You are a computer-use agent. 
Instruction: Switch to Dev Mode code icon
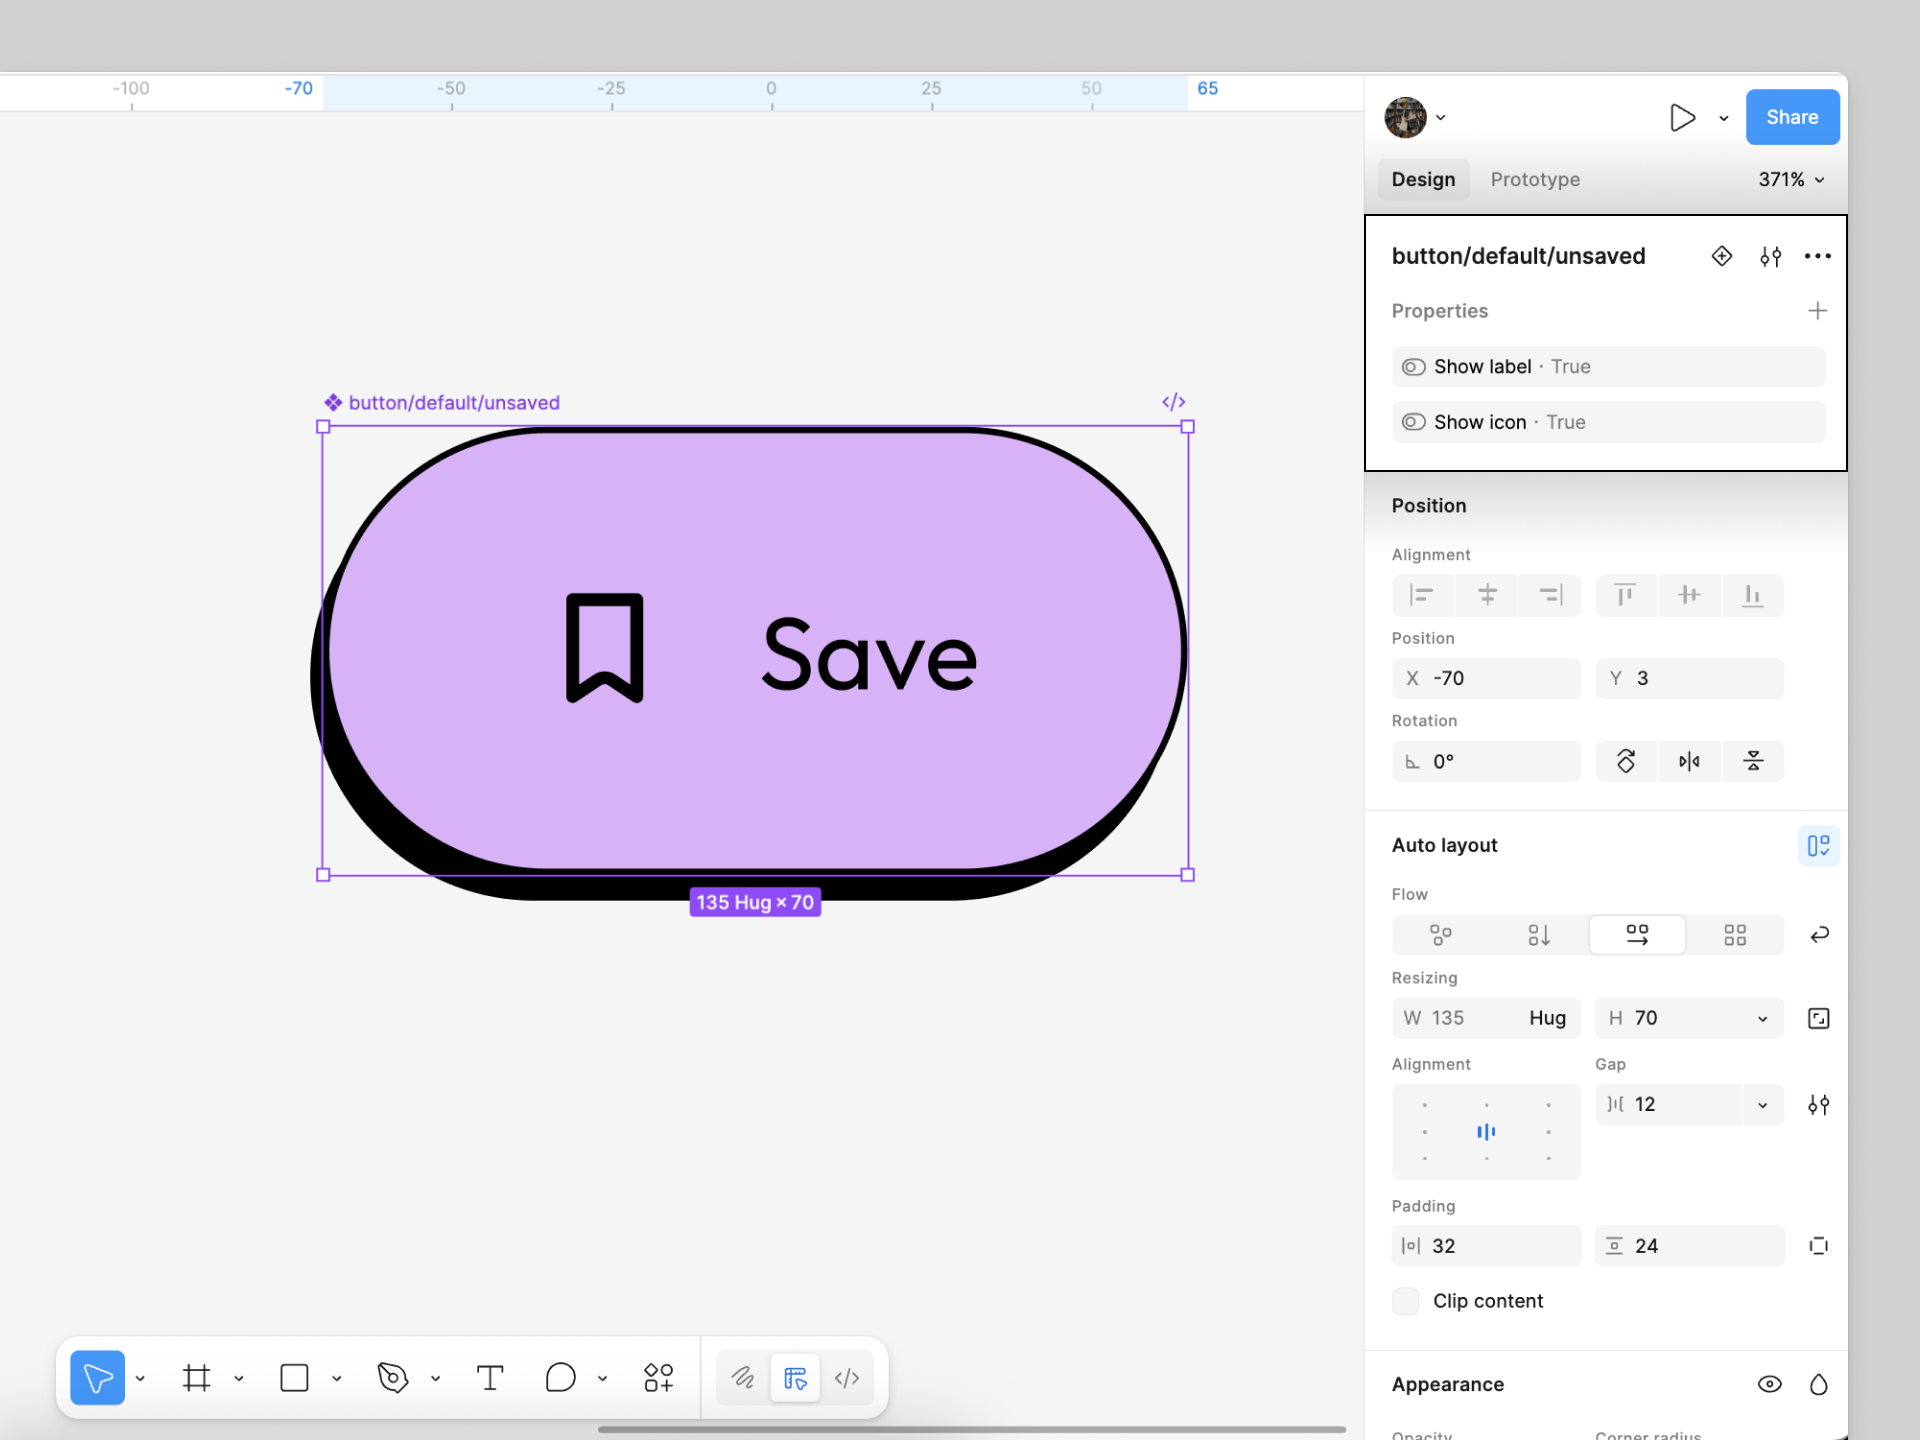(x=847, y=1378)
